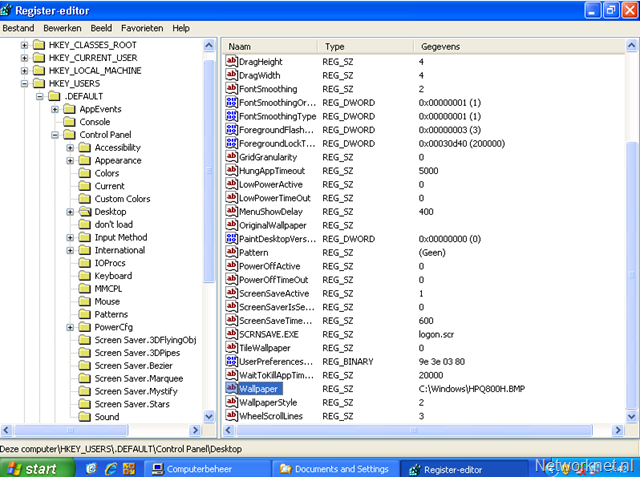
Task: Click the tree pane scroll down arrow
Action: [x=209, y=417]
